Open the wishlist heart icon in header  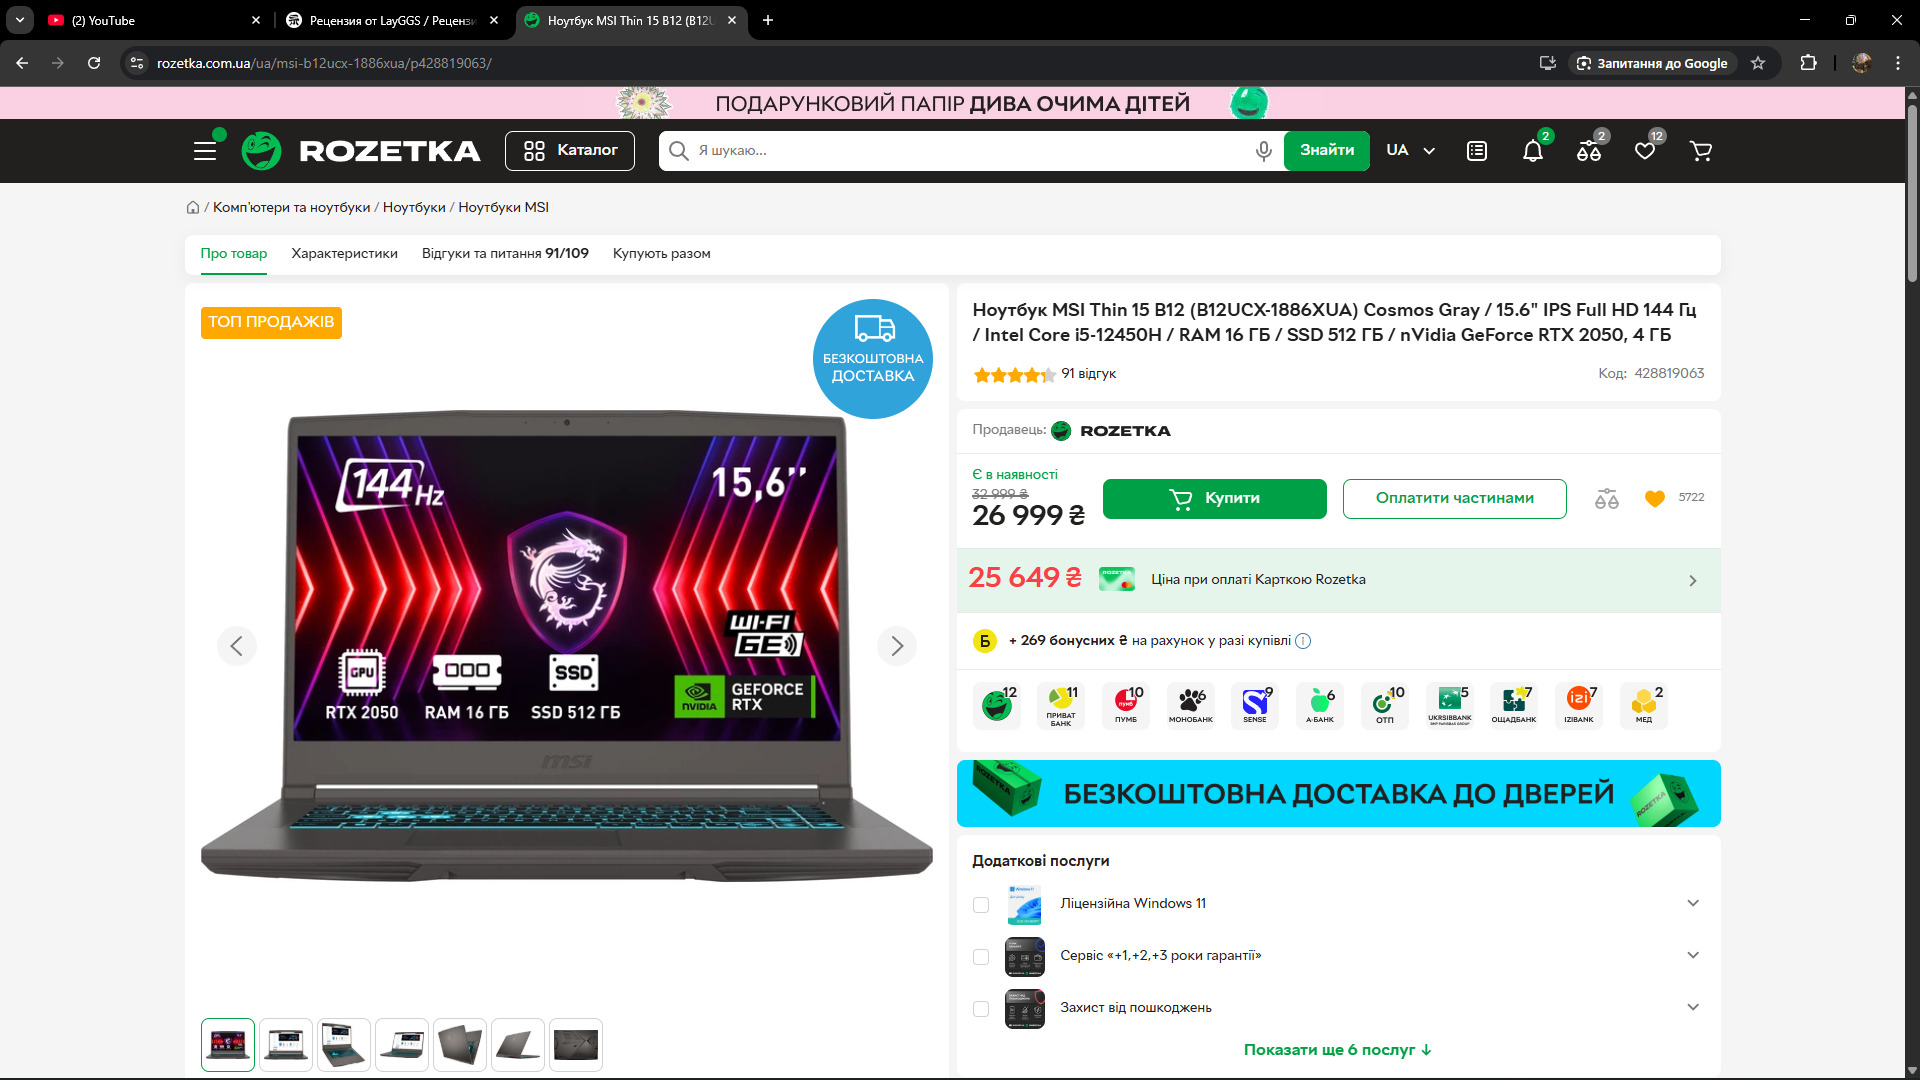pos(1644,151)
